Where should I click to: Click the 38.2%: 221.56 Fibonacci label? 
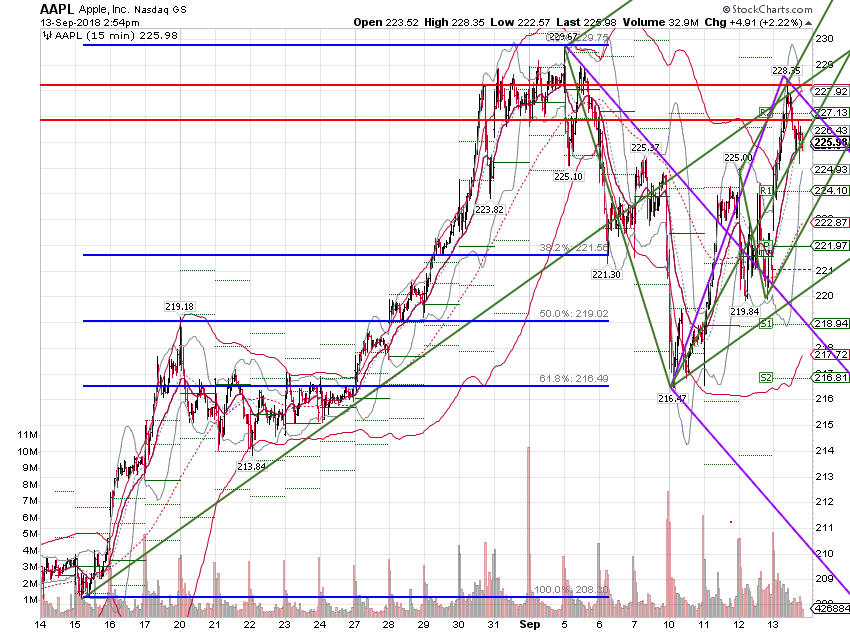[574, 248]
